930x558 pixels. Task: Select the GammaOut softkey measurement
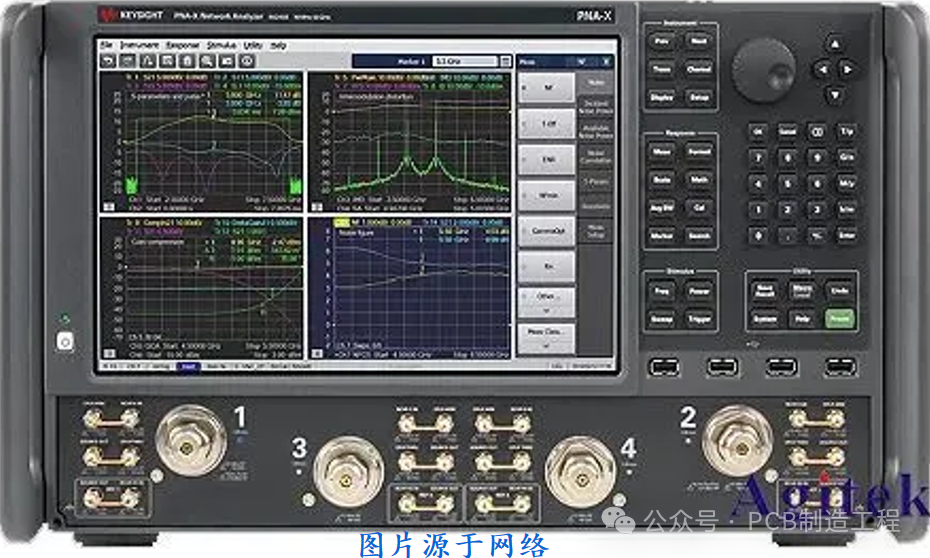pyautogui.click(x=546, y=231)
